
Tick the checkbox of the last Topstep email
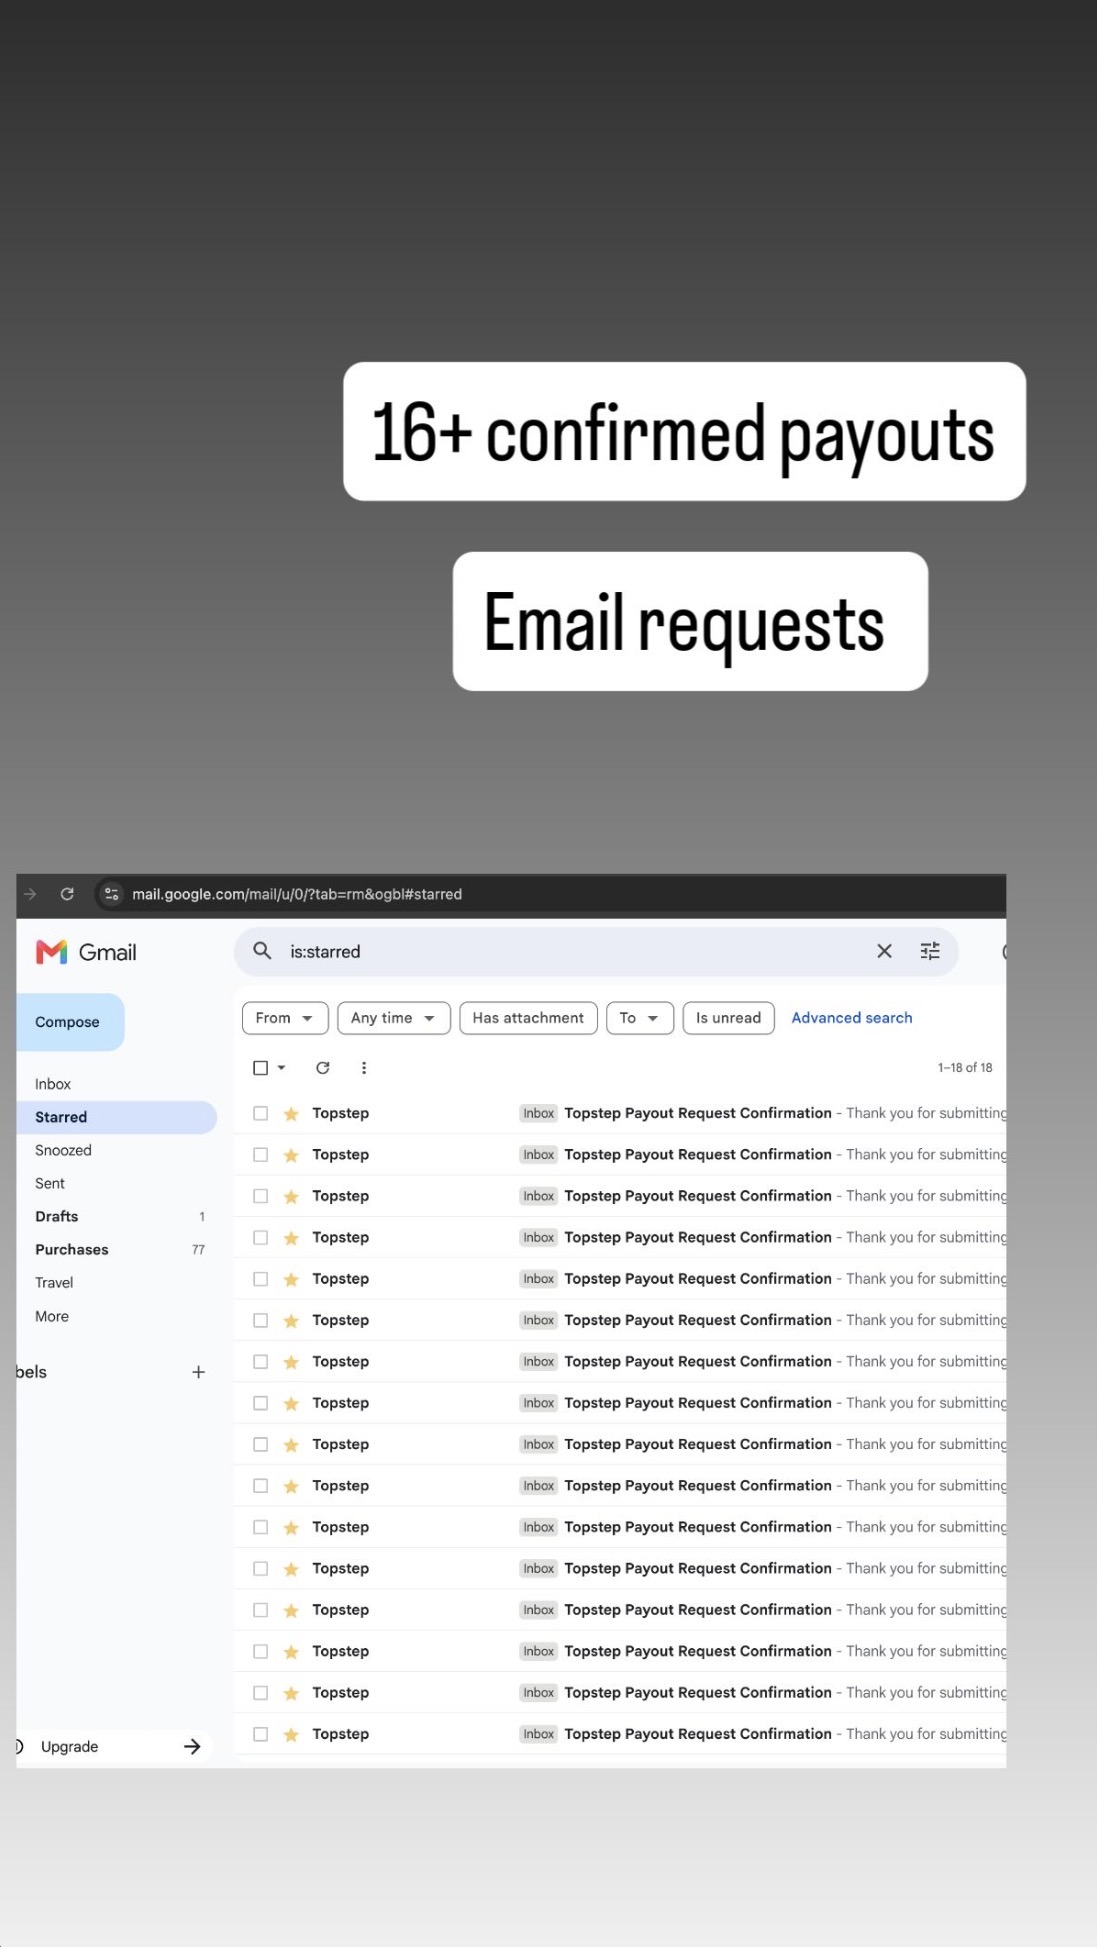point(260,1734)
